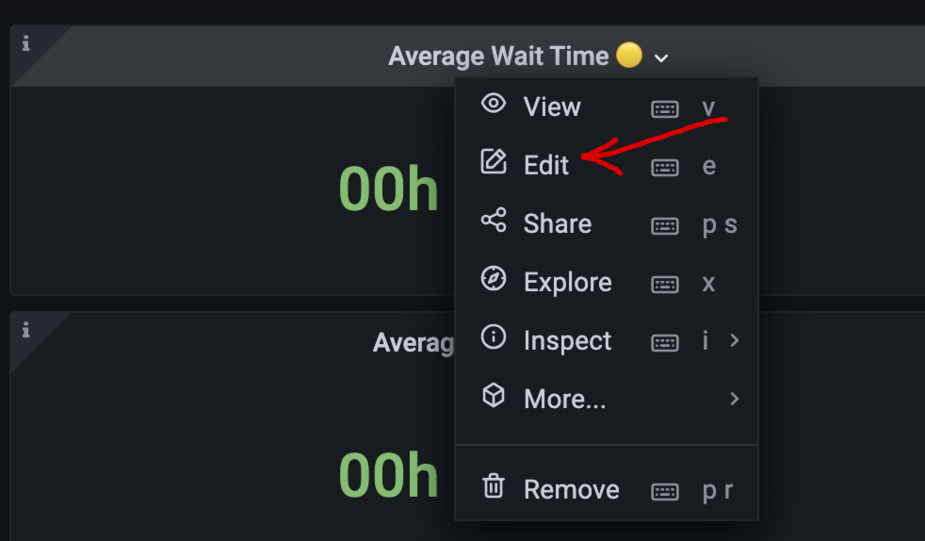Image resolution: width=925 pixels, height=541 pixels.
Task: Click the eye icon beside View
Action: pyautogui.click(x=493, y=104)
